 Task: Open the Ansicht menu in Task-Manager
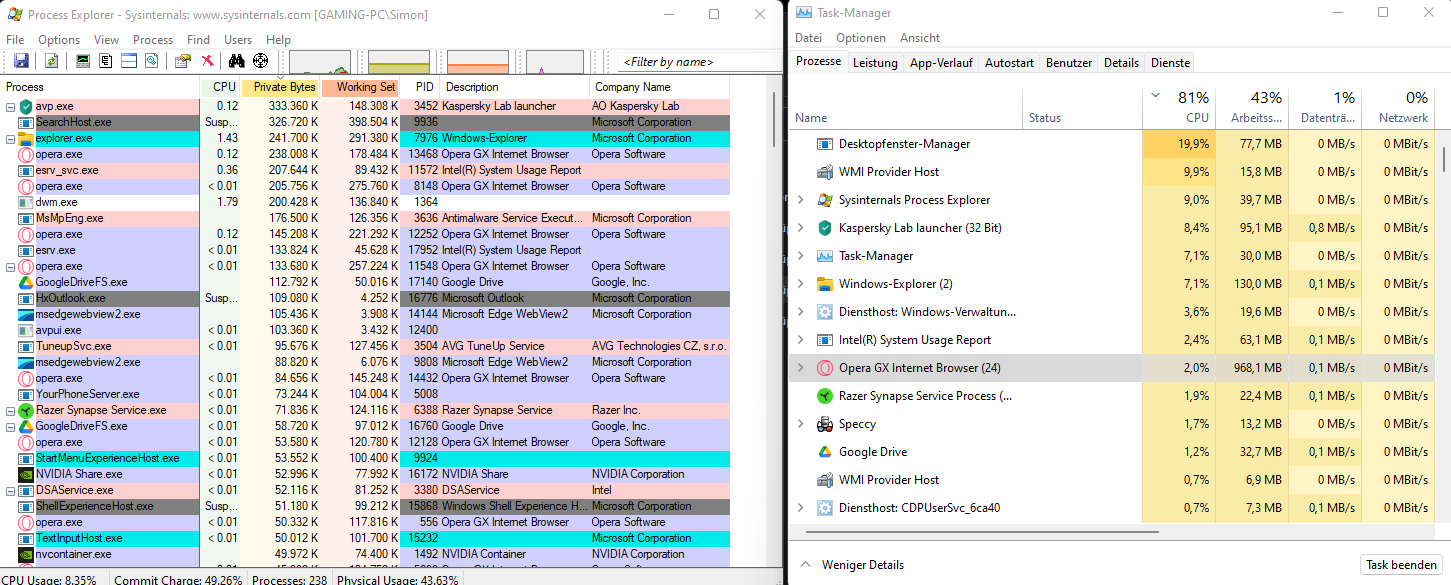pos(920,38)
